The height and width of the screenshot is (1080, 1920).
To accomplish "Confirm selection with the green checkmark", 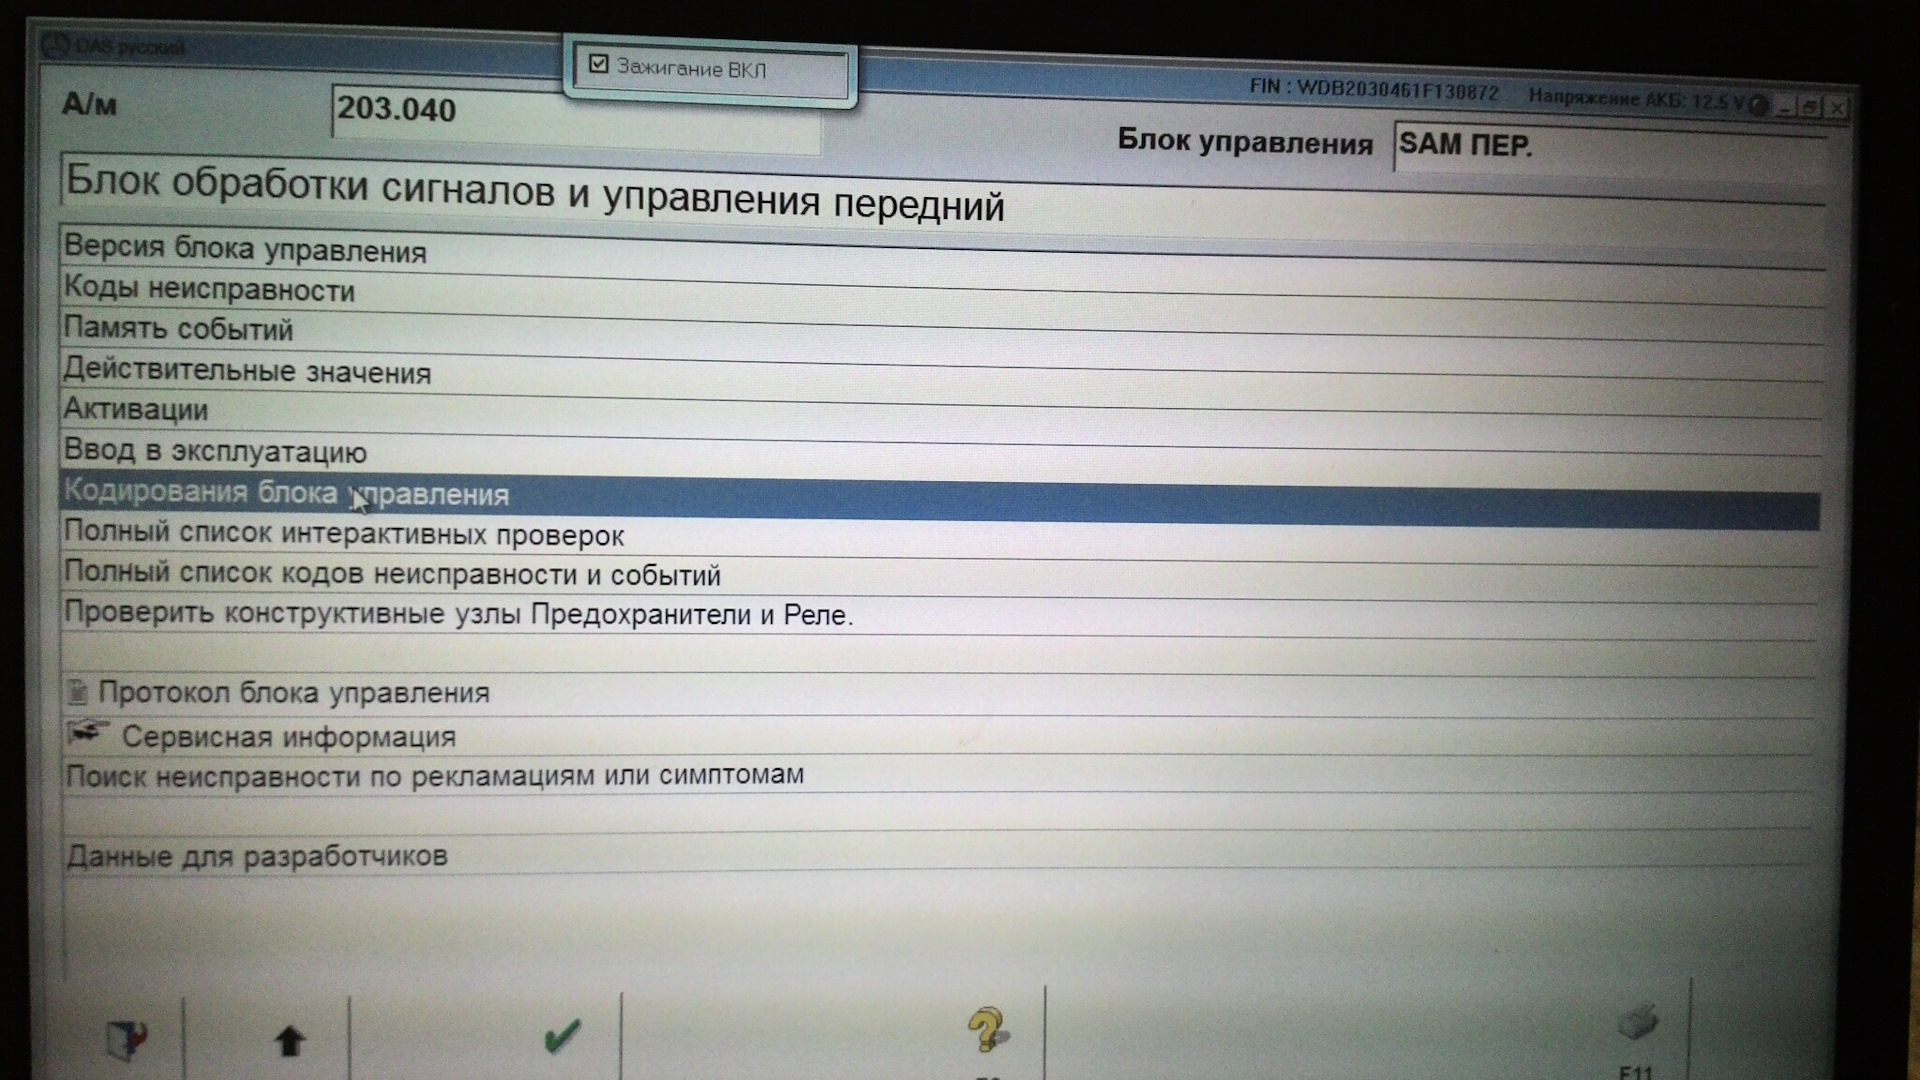I will pyautogui.click(x=562, y=1036).
